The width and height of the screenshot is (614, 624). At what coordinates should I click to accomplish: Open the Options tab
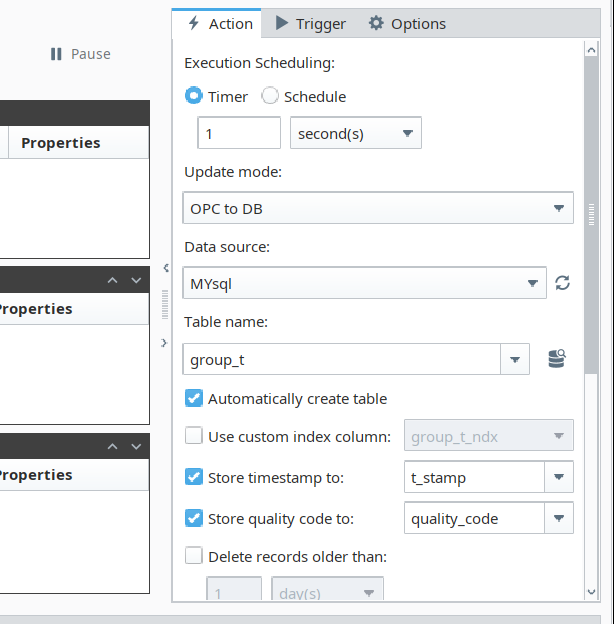click(x=406, y=24)
